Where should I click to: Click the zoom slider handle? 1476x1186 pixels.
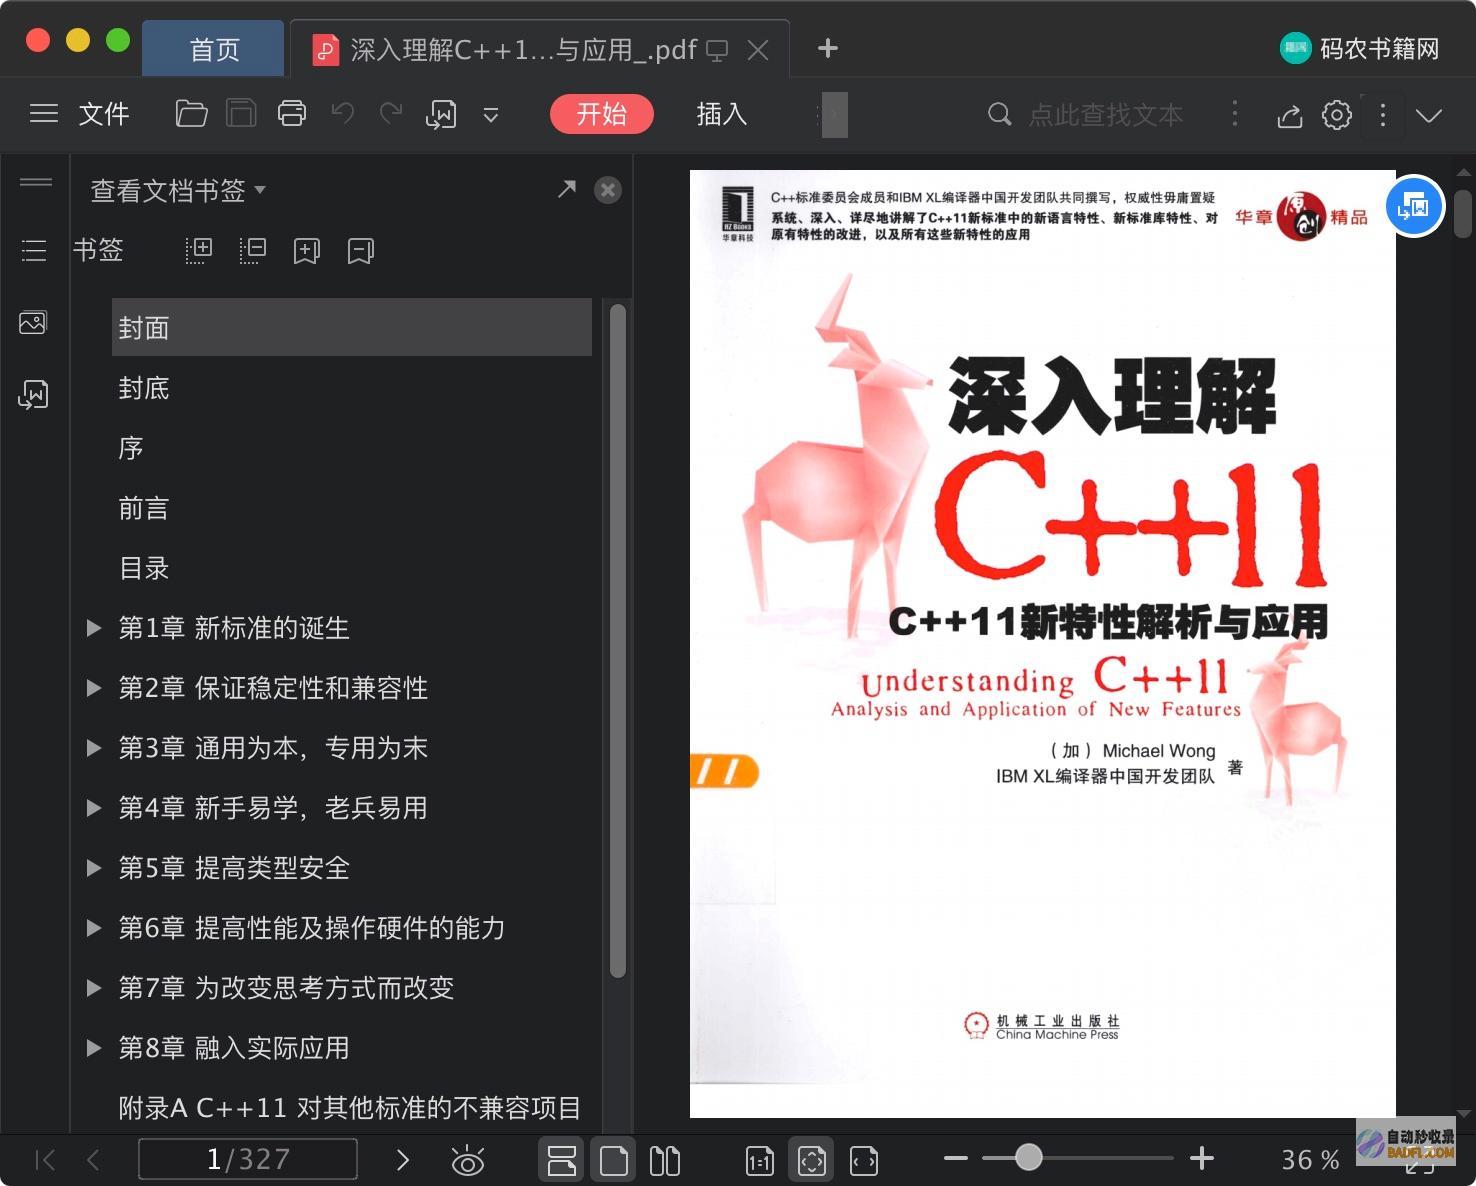pos(1028,1158)
